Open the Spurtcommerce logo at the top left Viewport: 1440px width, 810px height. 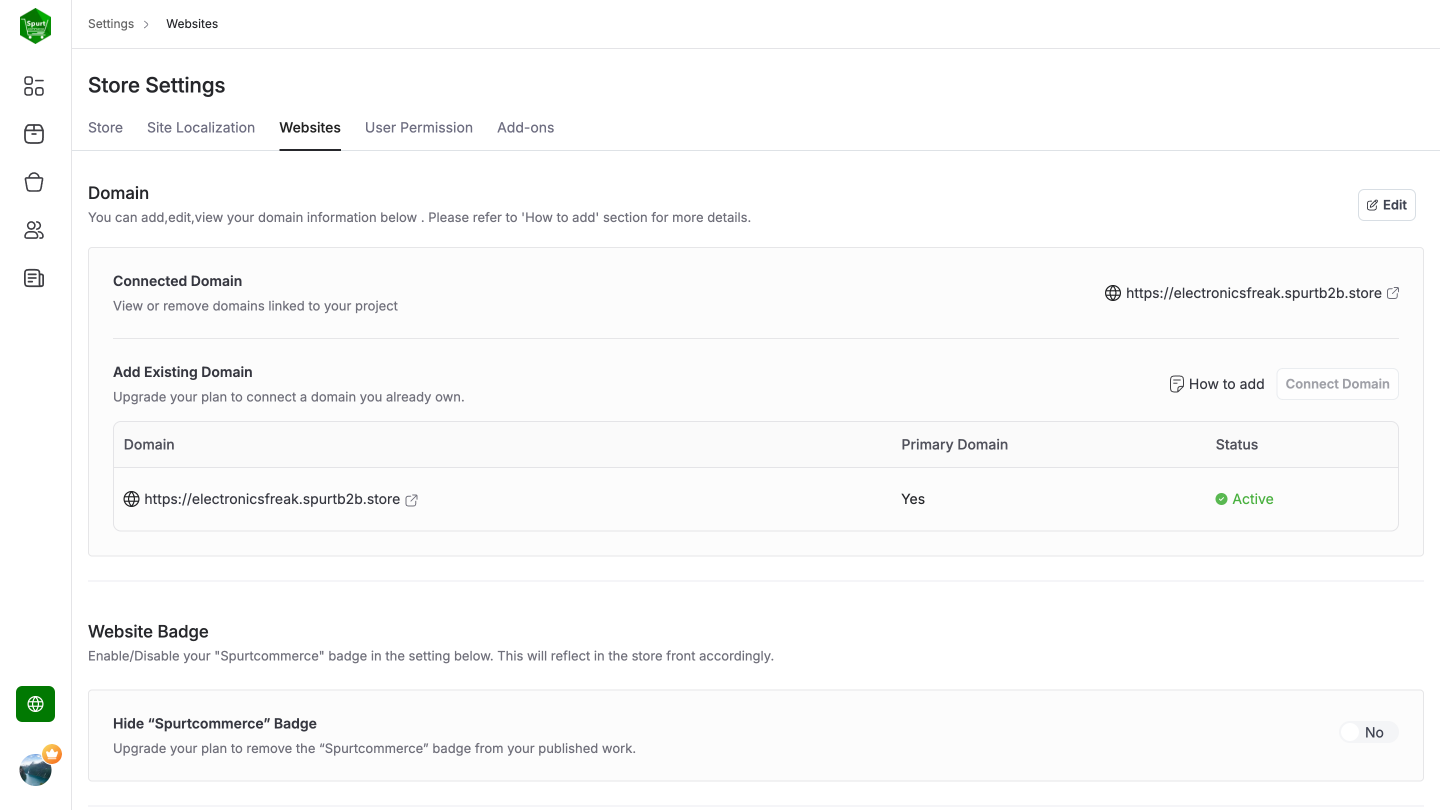click(35, 25)
